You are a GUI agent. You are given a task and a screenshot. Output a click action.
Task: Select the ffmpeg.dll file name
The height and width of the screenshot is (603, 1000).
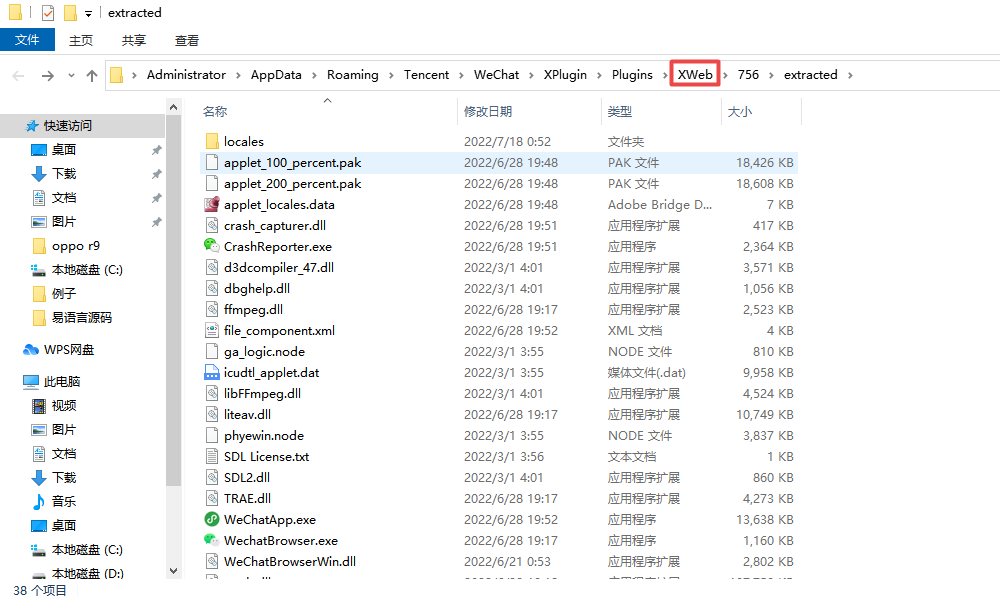click(x=253, y=310)
